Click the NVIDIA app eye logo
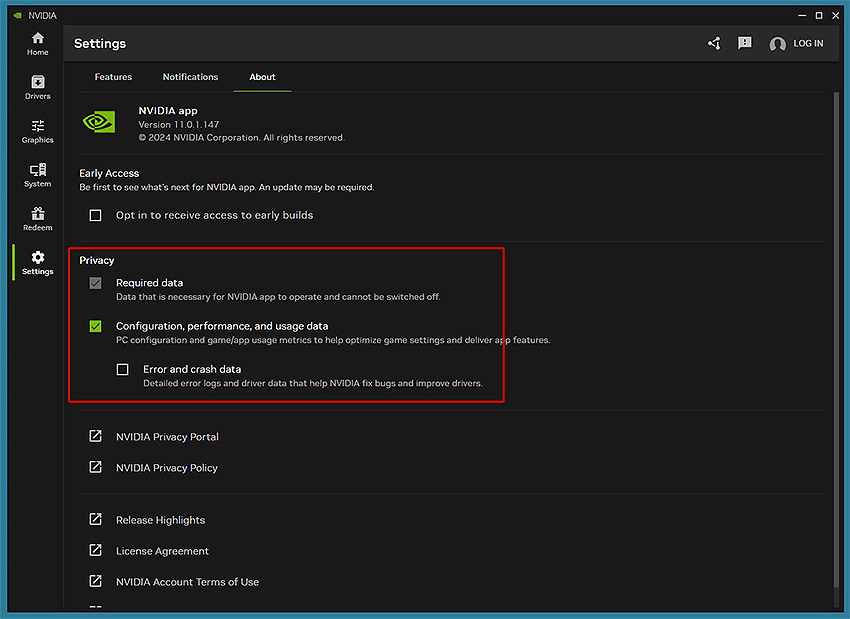The image size is (850, 619). (99, 122)
